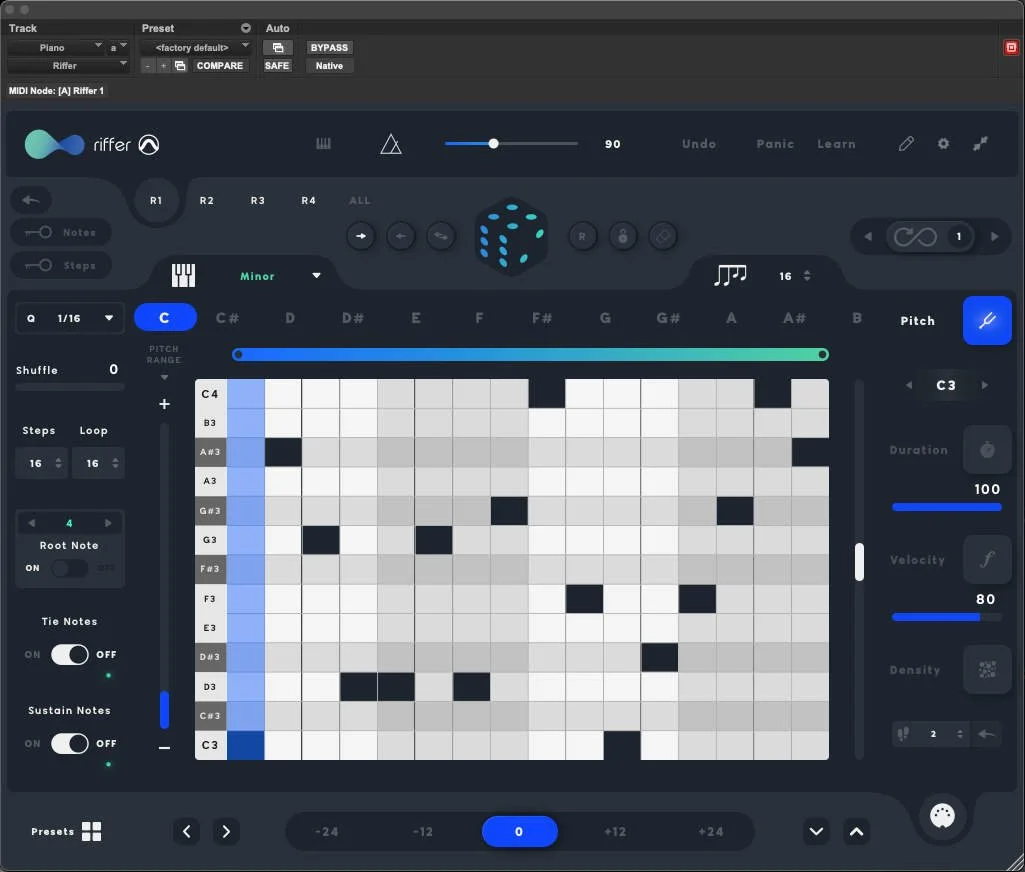Image resolution: width=1025 pixels, height=872 pixels.
Task: Select the eraser icon near the dice
Action: click(x=661, y=236)
